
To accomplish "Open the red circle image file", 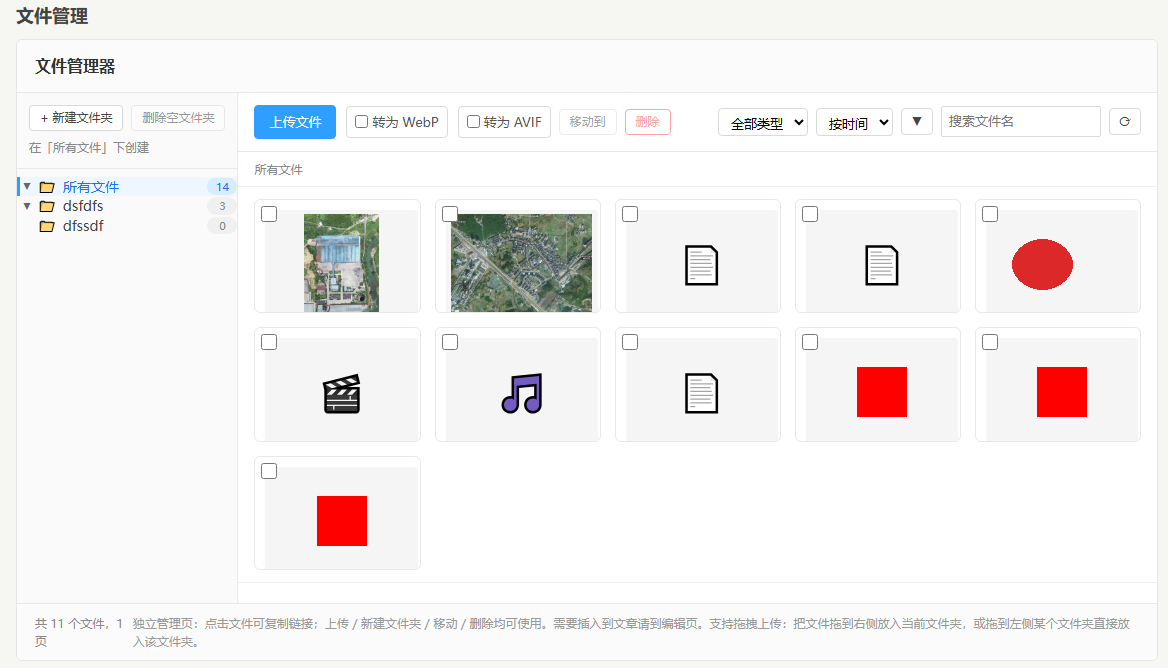I will (1042, 264).
